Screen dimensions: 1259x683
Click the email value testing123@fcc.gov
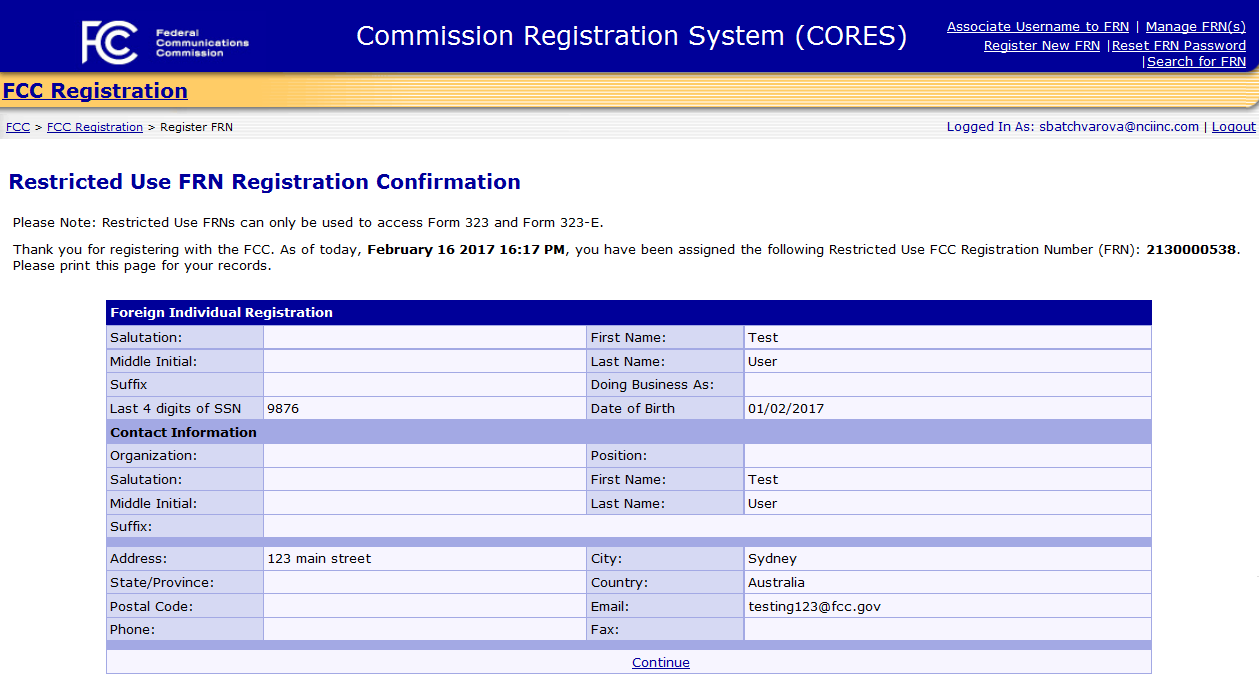point(814,607)
